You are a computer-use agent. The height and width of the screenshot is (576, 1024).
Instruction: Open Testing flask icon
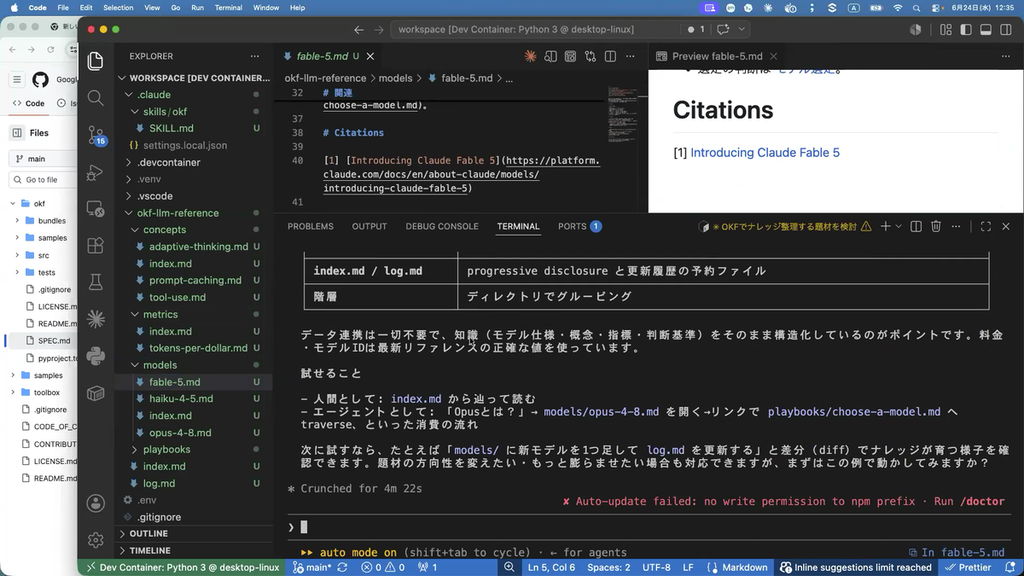pos(95,282)
